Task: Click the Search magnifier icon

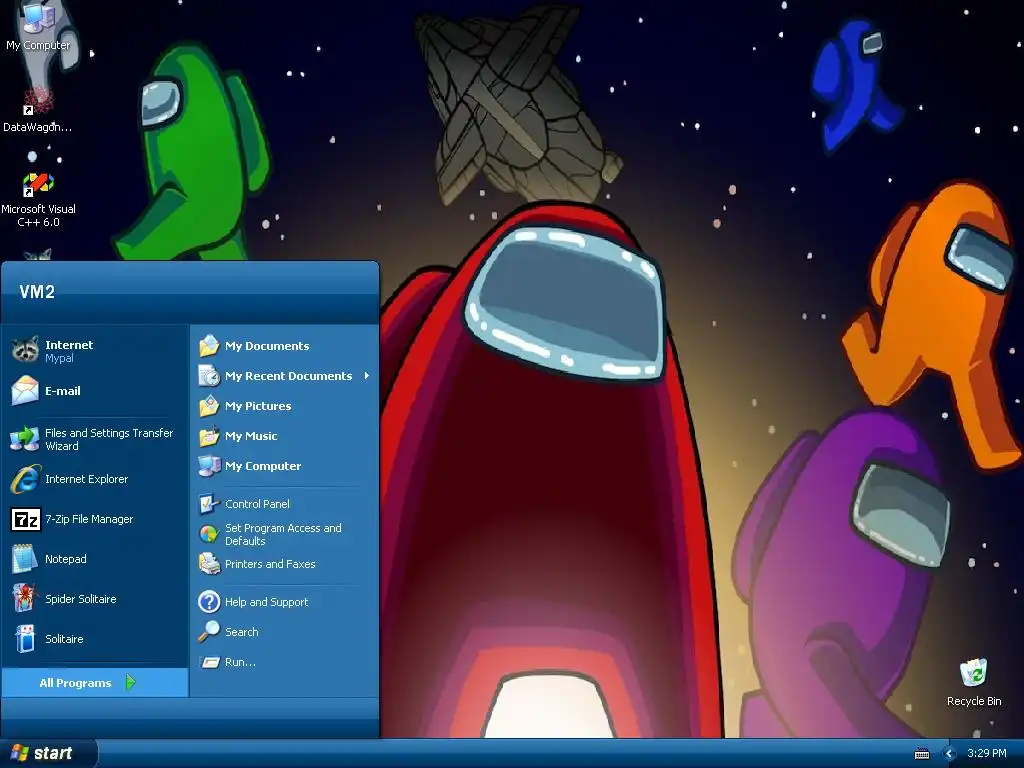Action: click(x=209, y=632)
